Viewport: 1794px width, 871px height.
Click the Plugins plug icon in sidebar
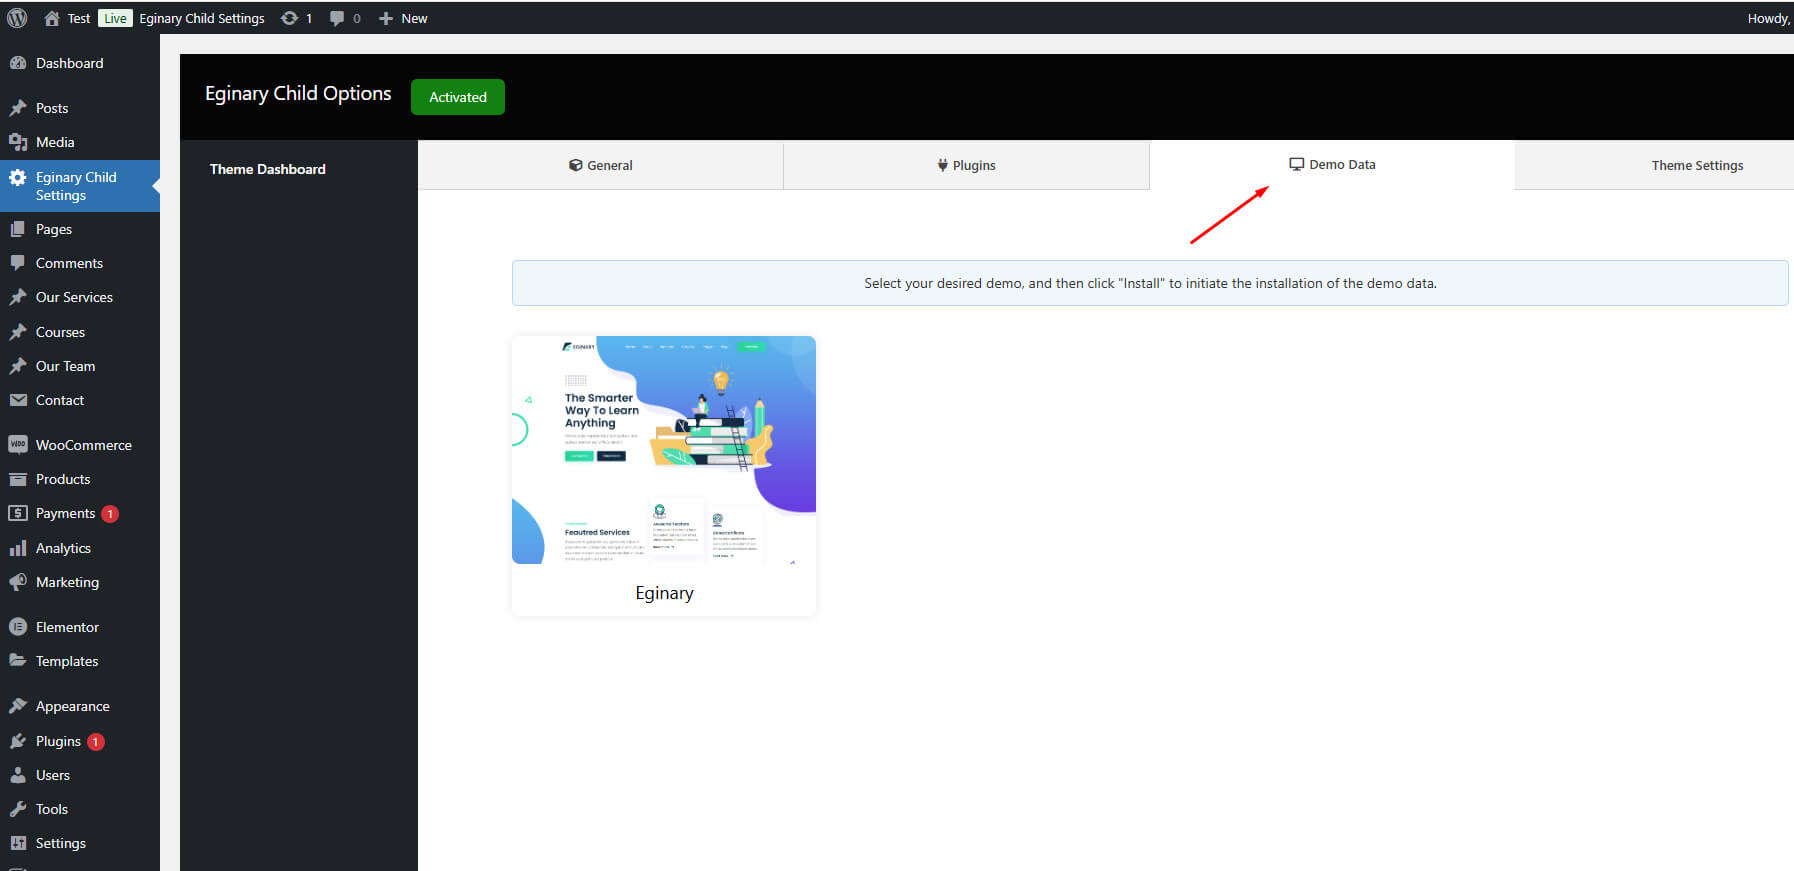point(18,741)
